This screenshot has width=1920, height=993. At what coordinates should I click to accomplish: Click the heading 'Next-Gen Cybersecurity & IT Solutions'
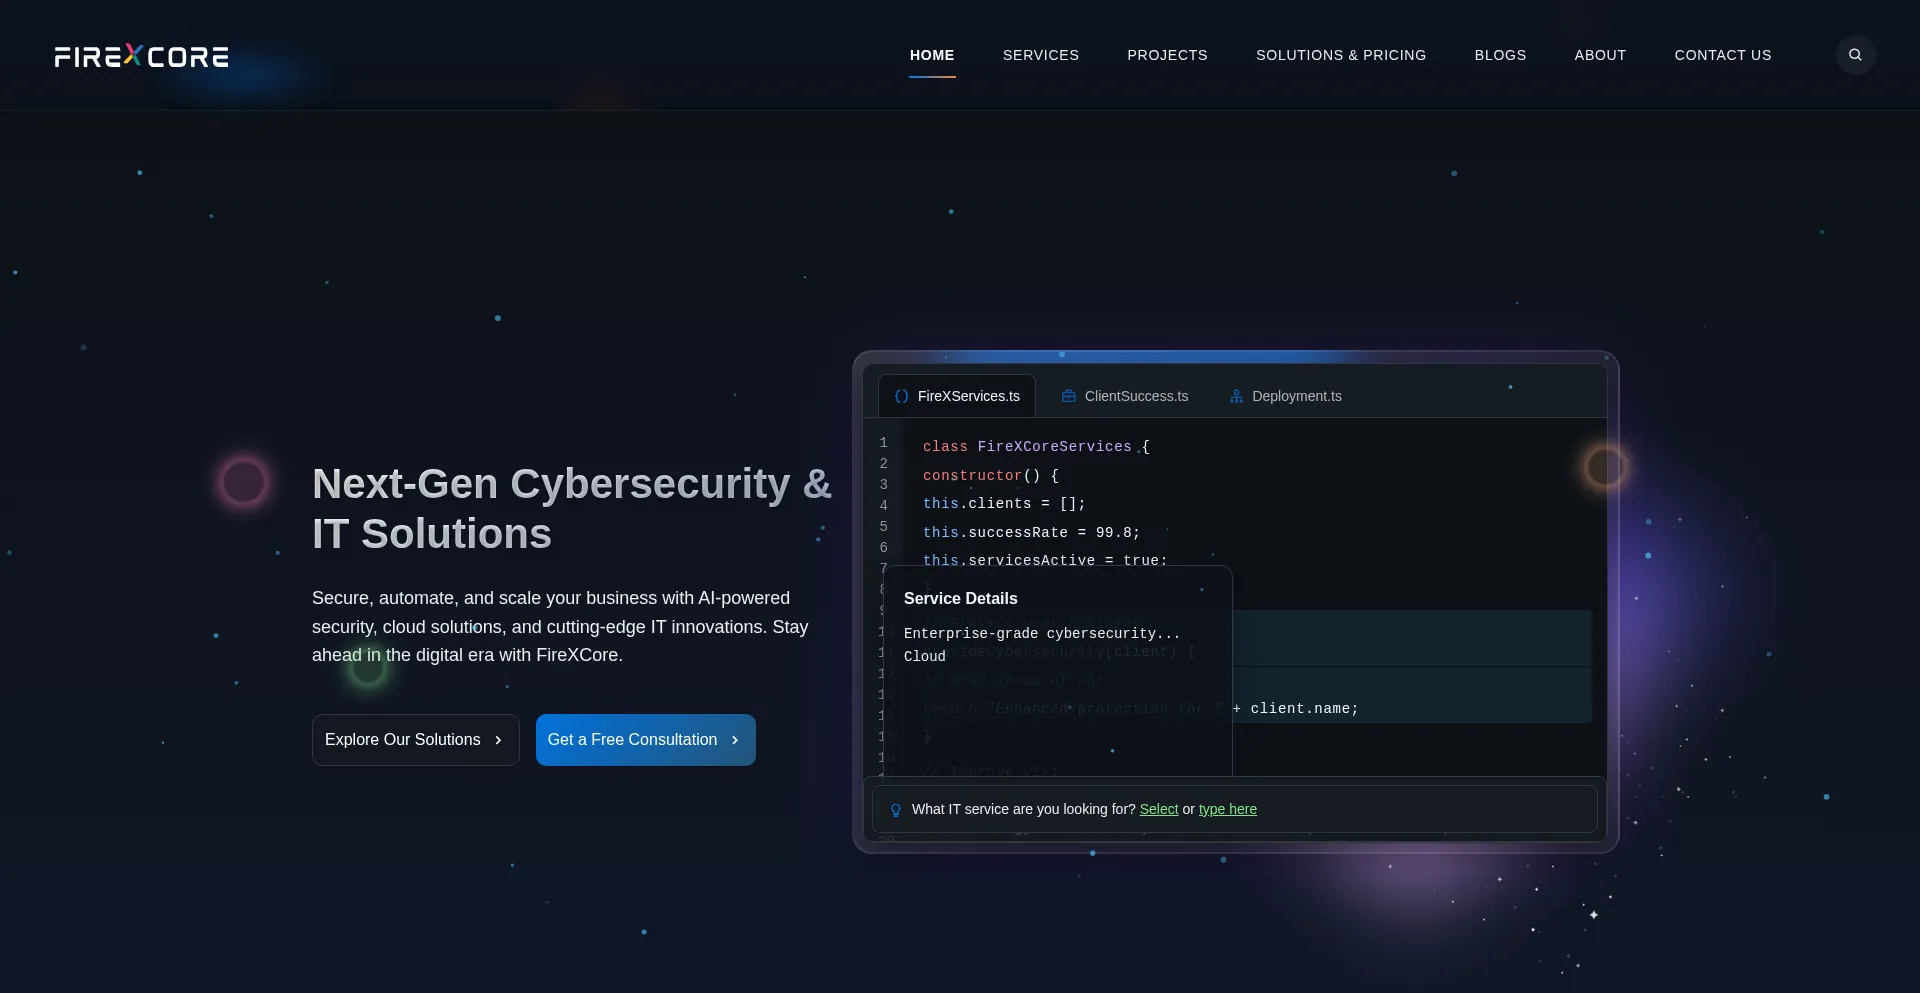572,508
